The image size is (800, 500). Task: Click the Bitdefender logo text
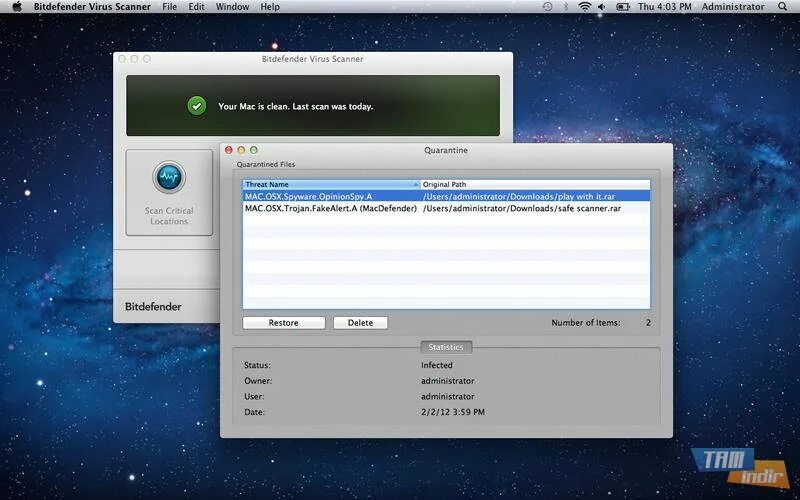153,307
